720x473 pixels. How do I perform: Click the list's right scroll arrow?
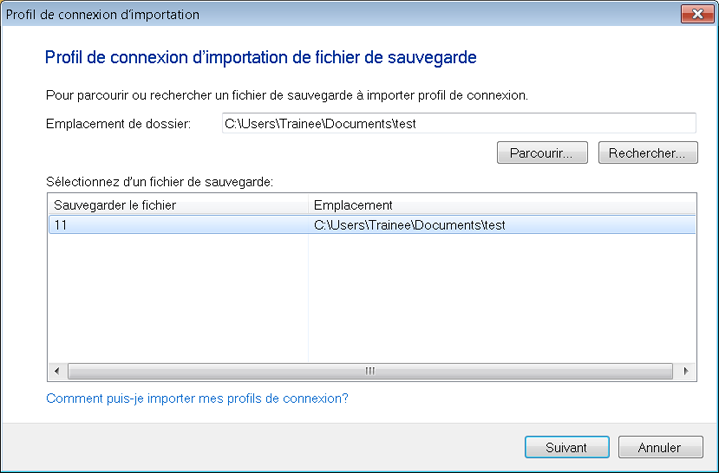686,371
